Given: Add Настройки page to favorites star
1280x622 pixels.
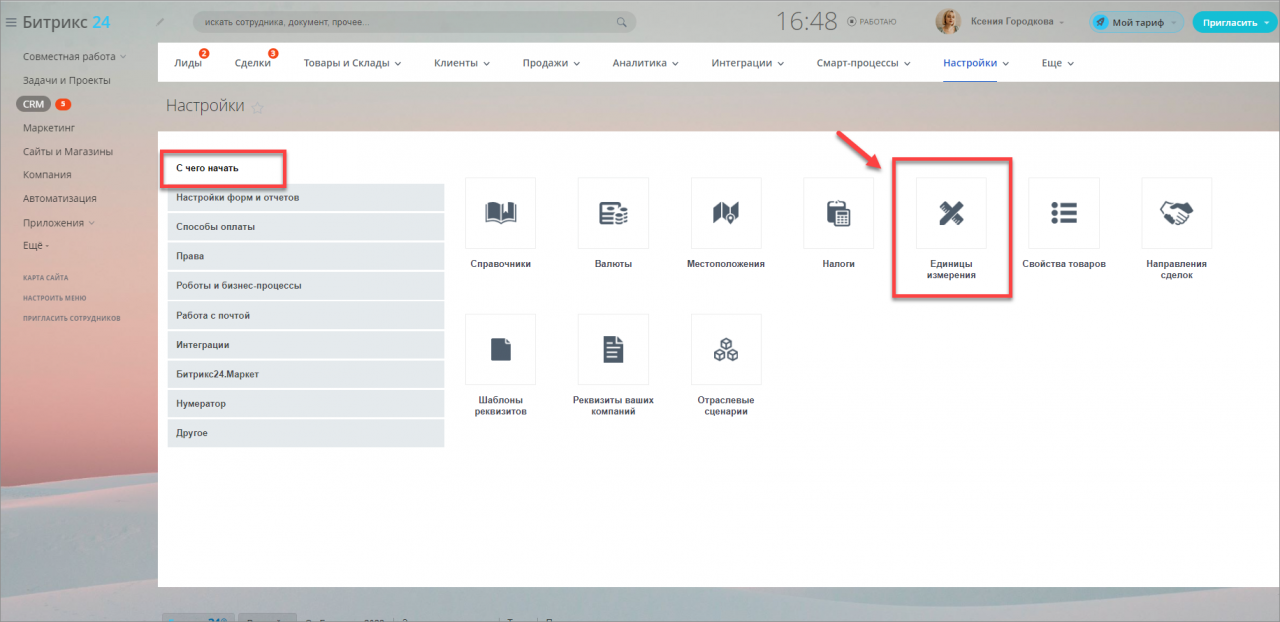Looking at the screenshot, I should 257,107.
